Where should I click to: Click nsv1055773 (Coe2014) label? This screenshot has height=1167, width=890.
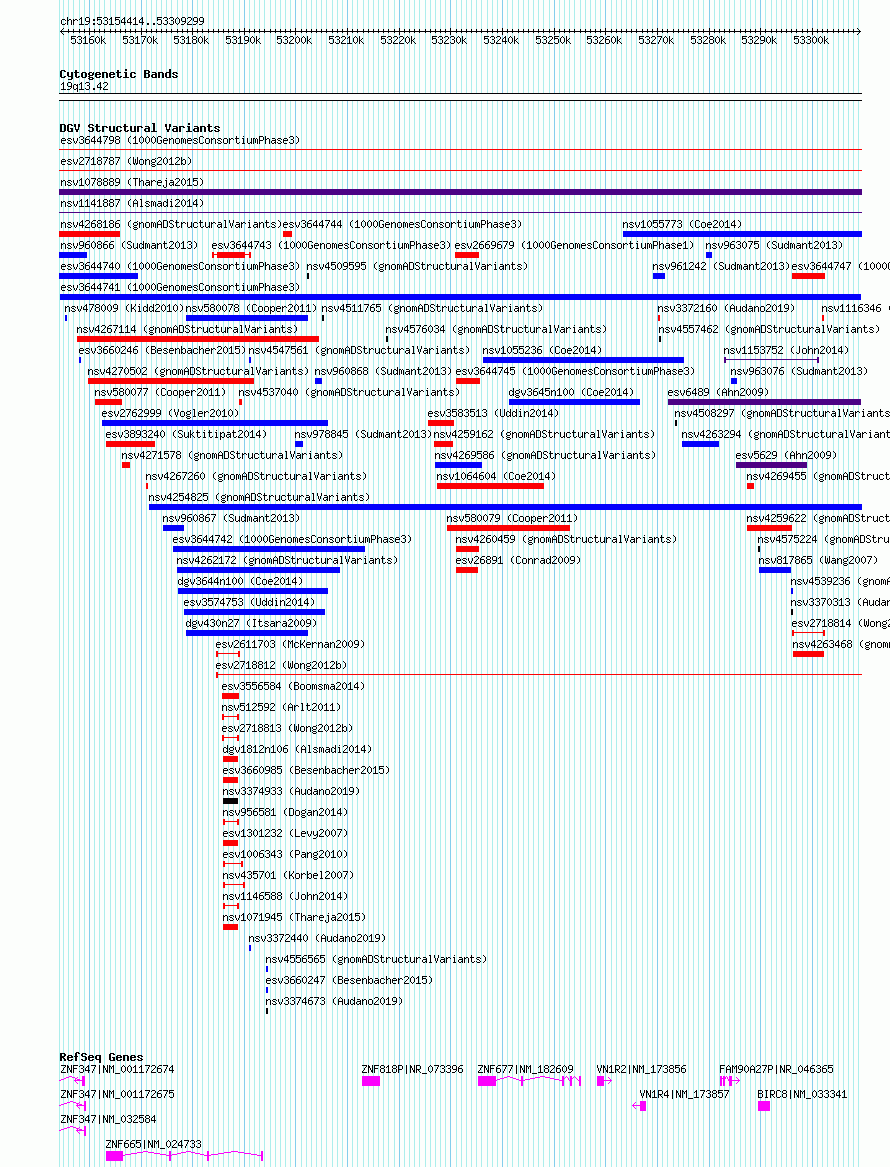coord(682,224)
